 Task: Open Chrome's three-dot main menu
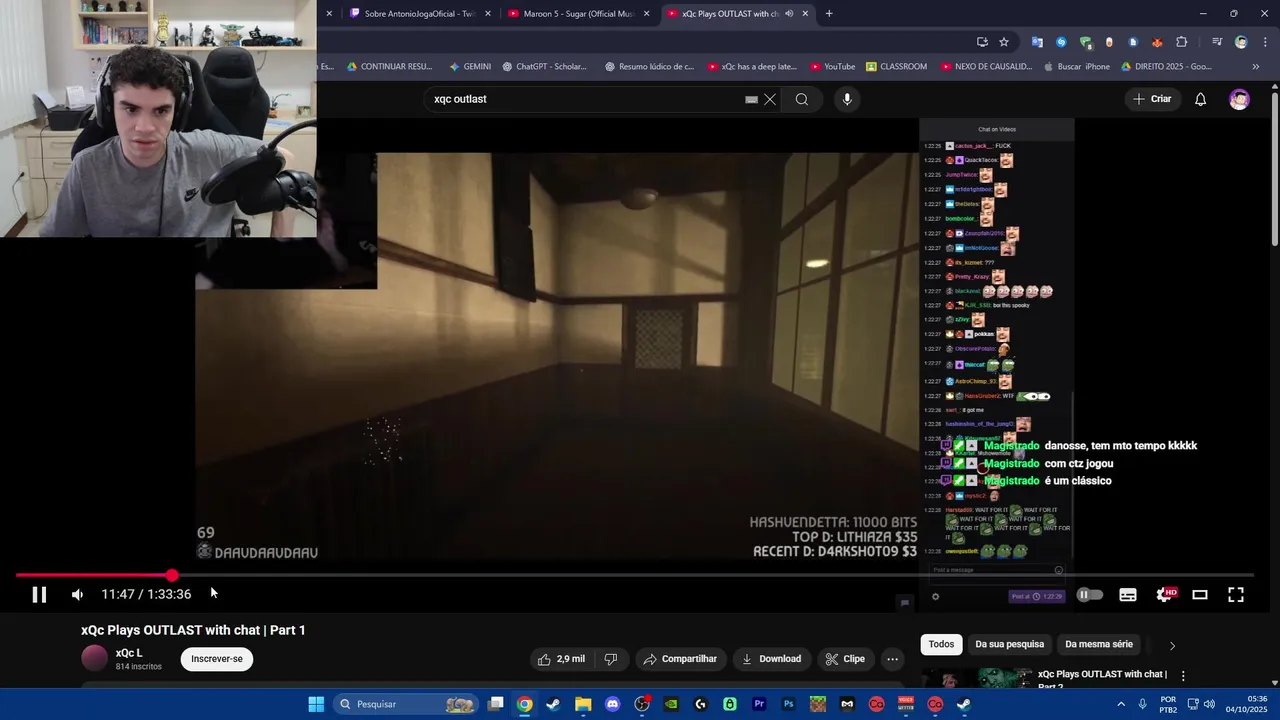click(x=1264, y=42)
